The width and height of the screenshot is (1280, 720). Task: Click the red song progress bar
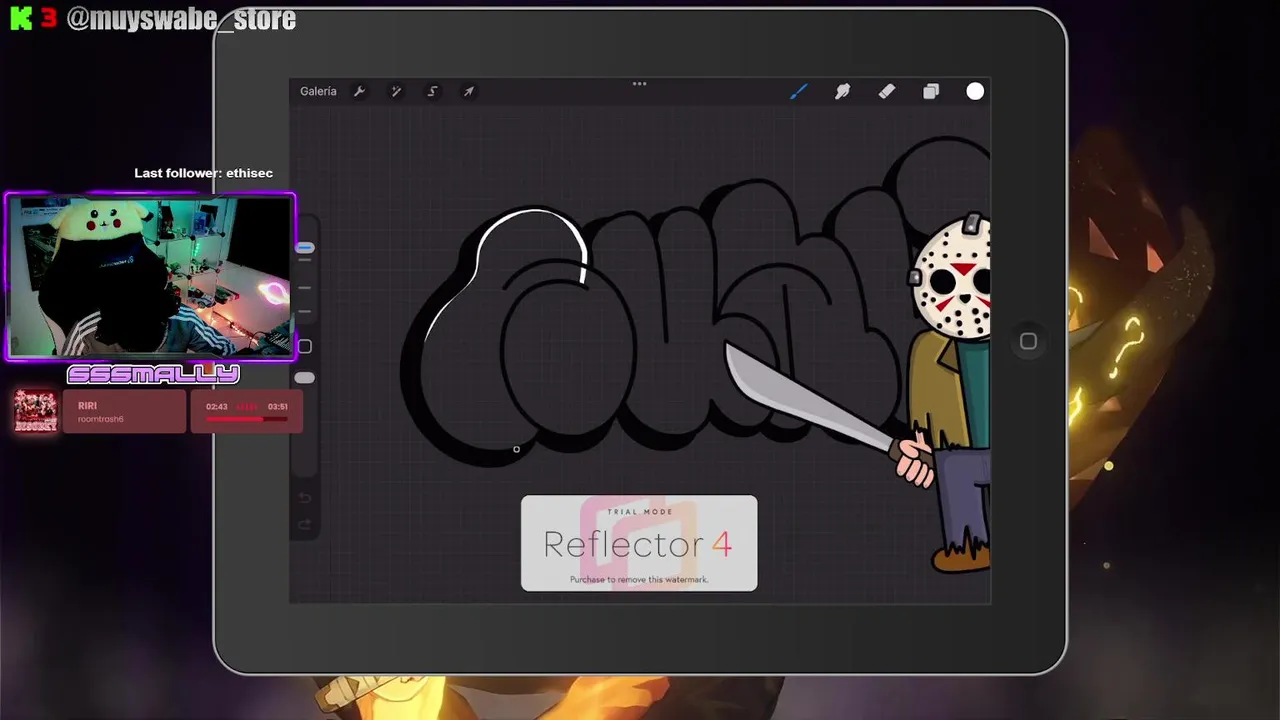pos(246,419)
